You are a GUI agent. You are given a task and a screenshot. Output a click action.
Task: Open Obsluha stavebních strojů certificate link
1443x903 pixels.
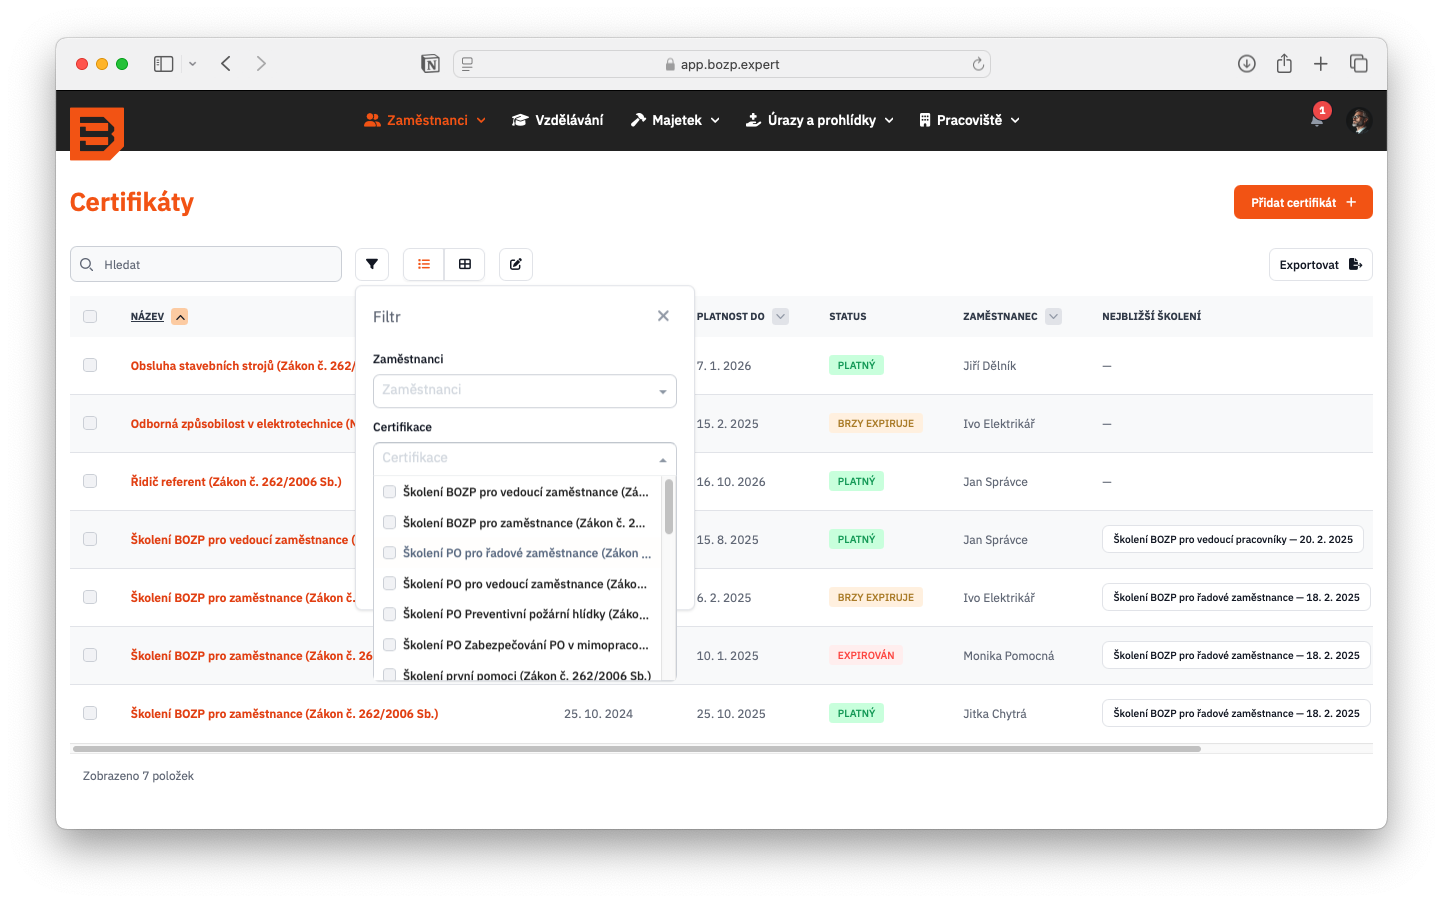tap(243, 366)
